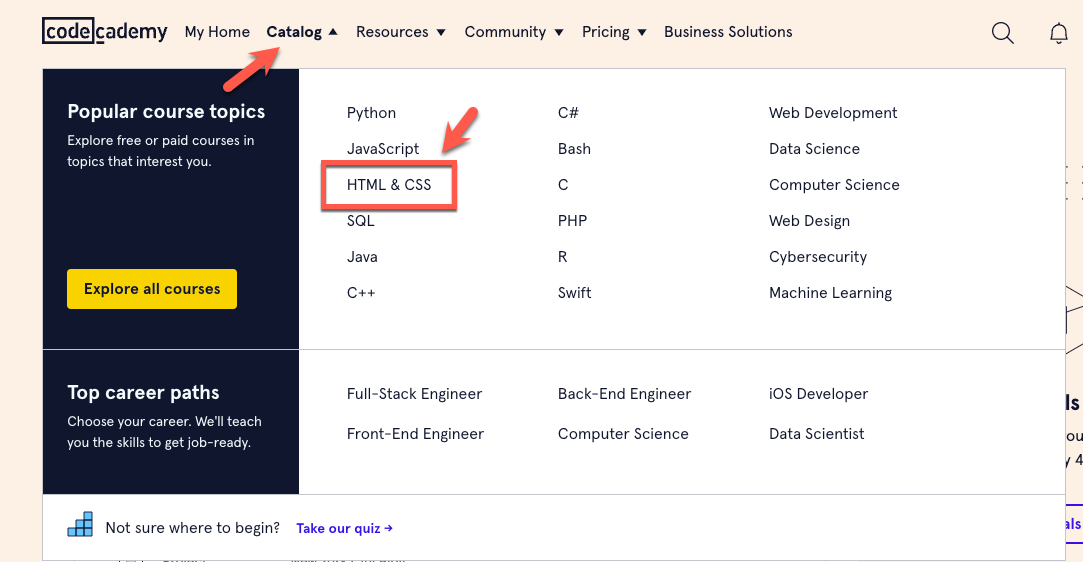Click the Not sure where to begin text

[x=193, y=528]
